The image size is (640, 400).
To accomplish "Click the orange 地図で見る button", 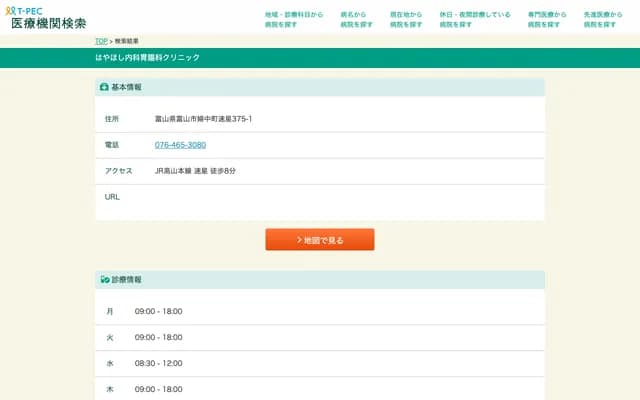I will click(320, 240).
